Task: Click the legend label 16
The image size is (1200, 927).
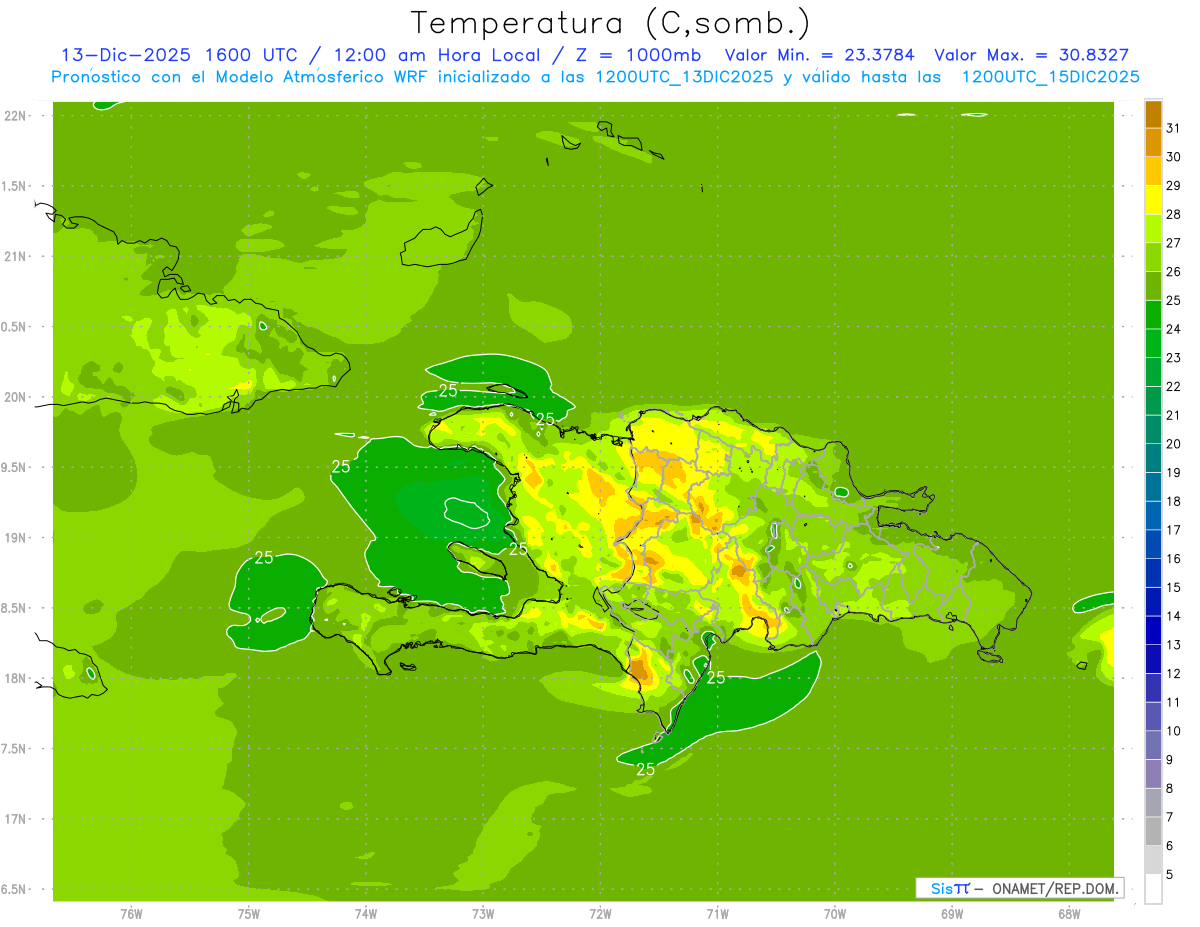Action: click(x=1174, y=559)
